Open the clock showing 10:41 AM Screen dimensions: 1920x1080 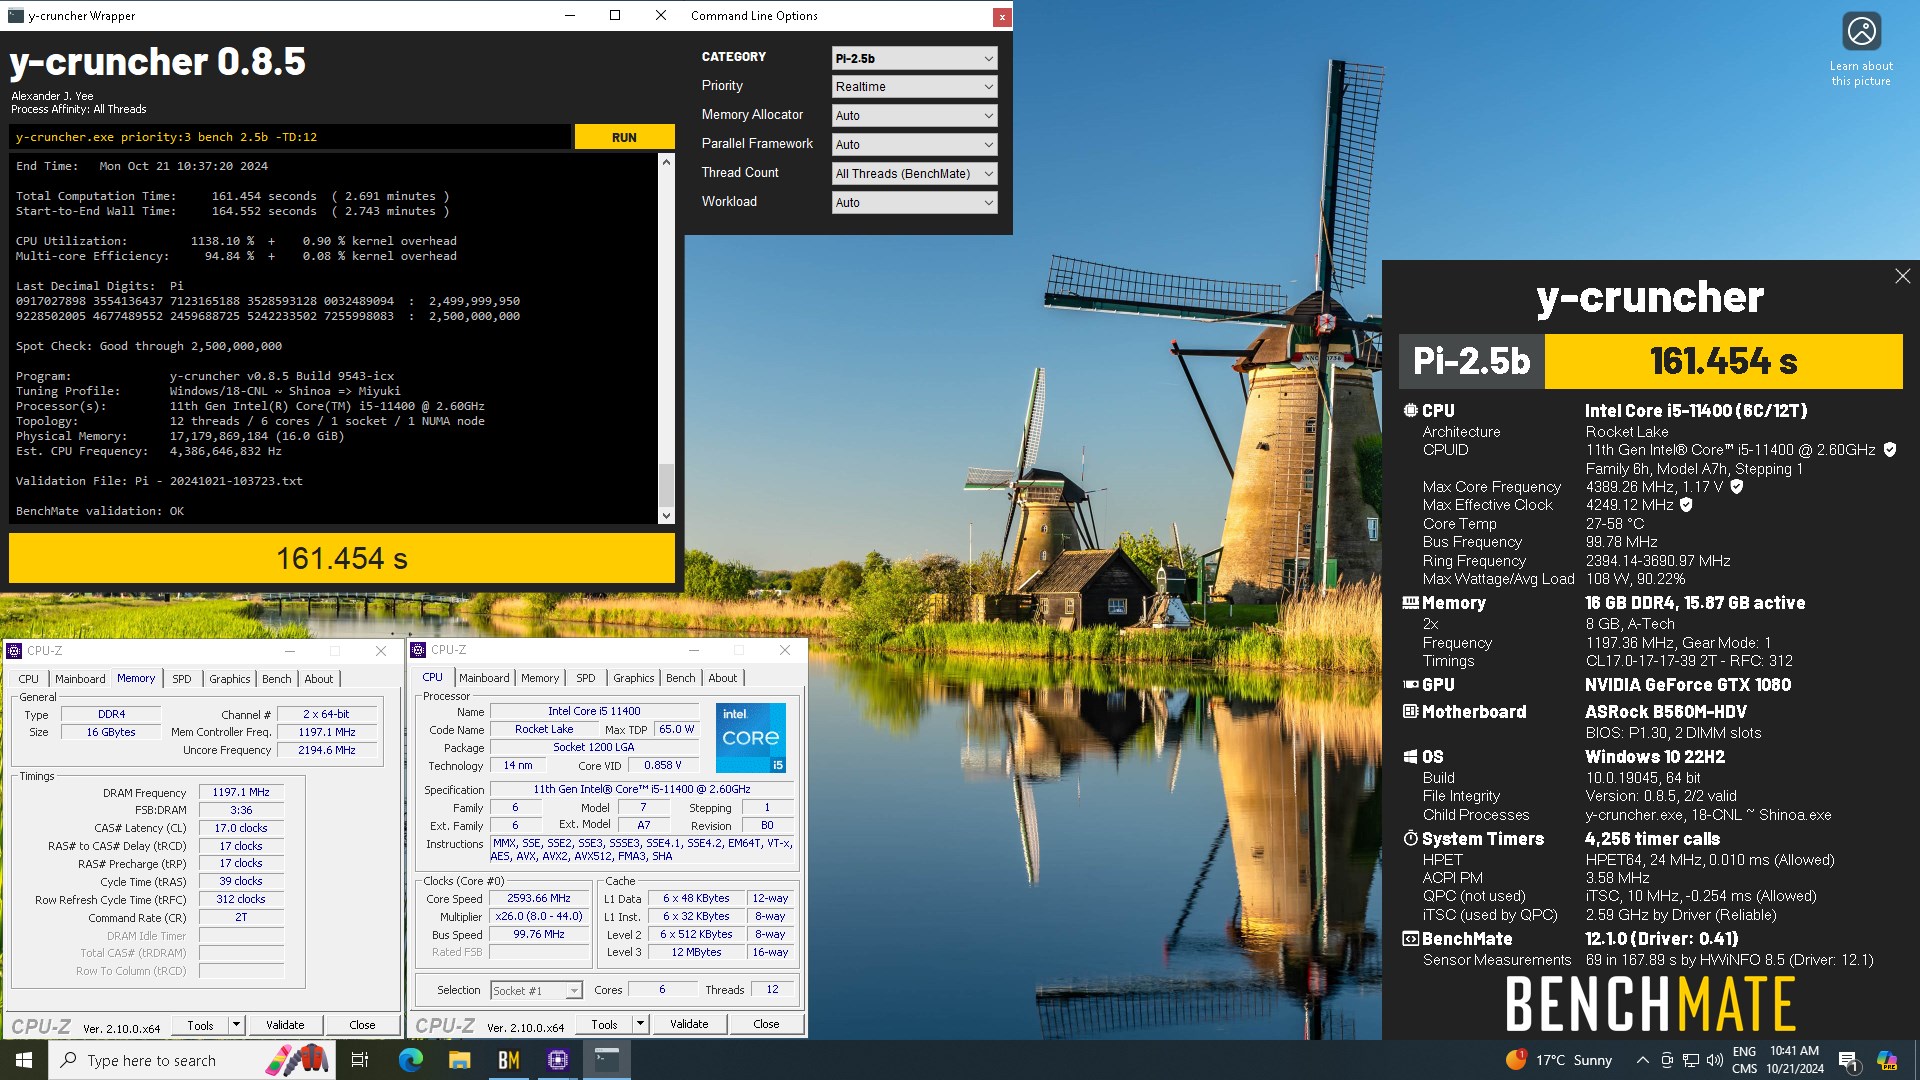(1795, 1060)
